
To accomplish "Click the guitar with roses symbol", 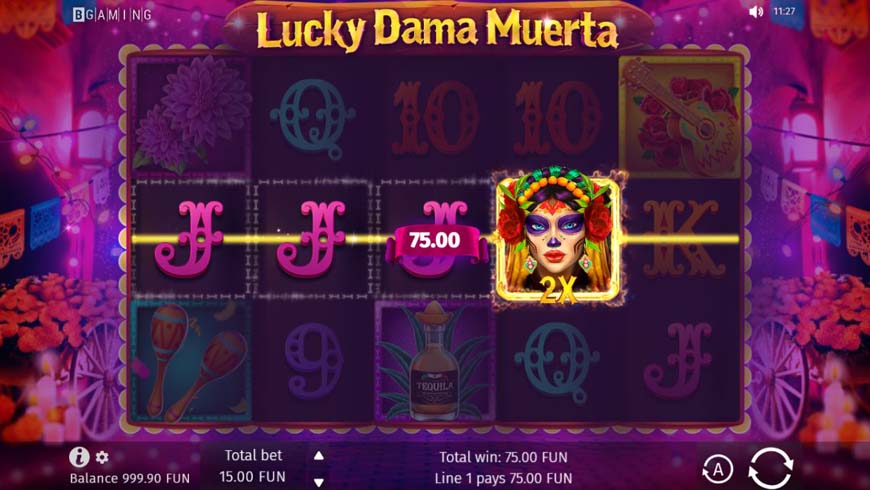I will click(x=681, y=117).
